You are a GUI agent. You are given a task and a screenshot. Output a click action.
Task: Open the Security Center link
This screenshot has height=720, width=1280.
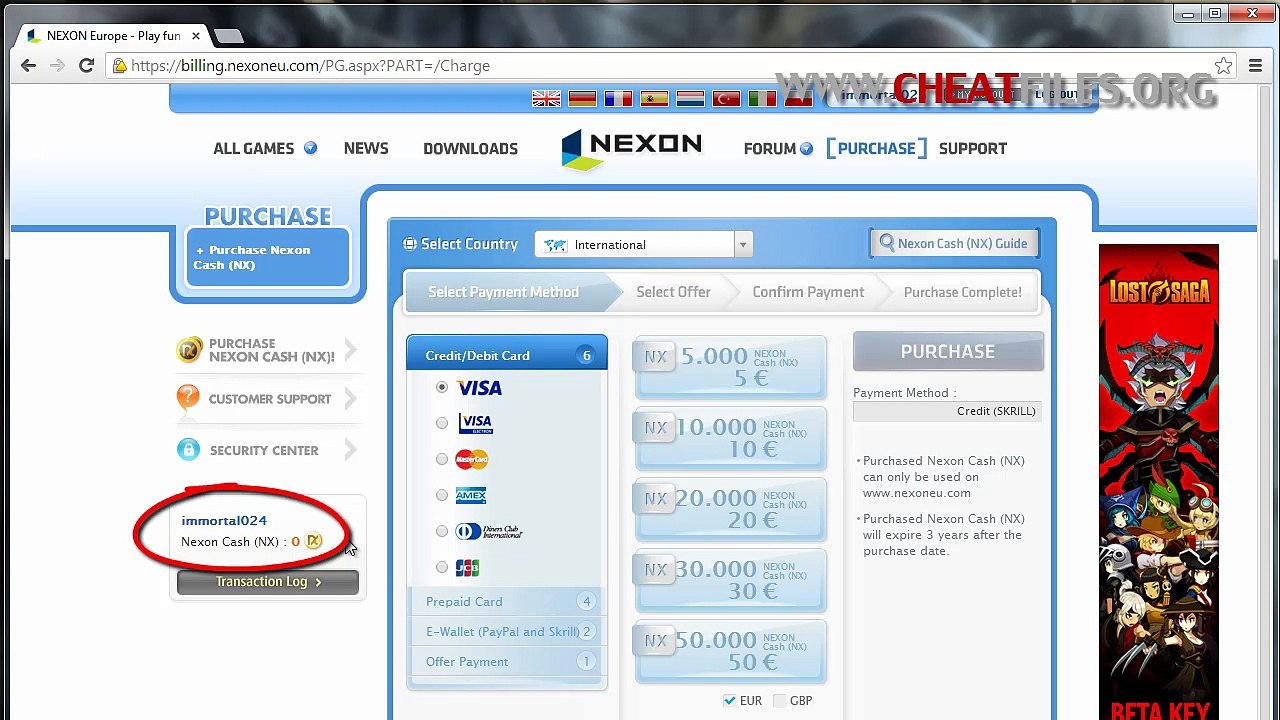[267, 450]
